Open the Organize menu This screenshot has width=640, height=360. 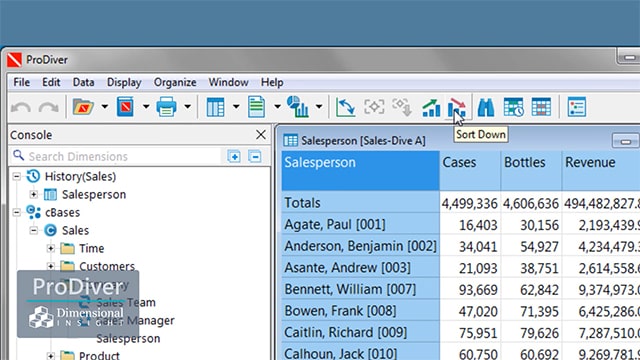(175, 82)
